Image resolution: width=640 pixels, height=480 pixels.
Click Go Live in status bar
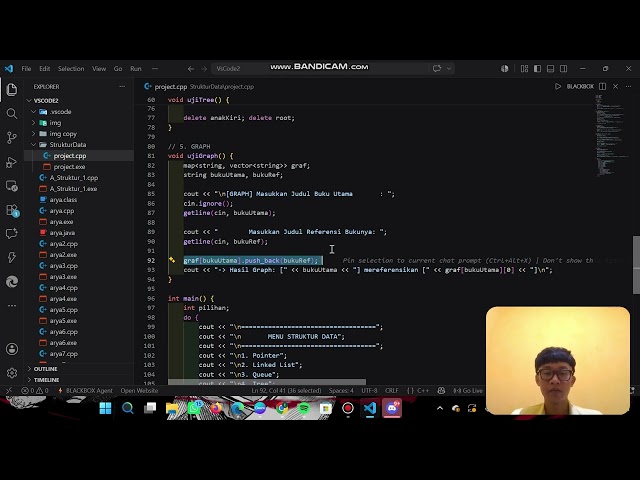tap(468, 391)
